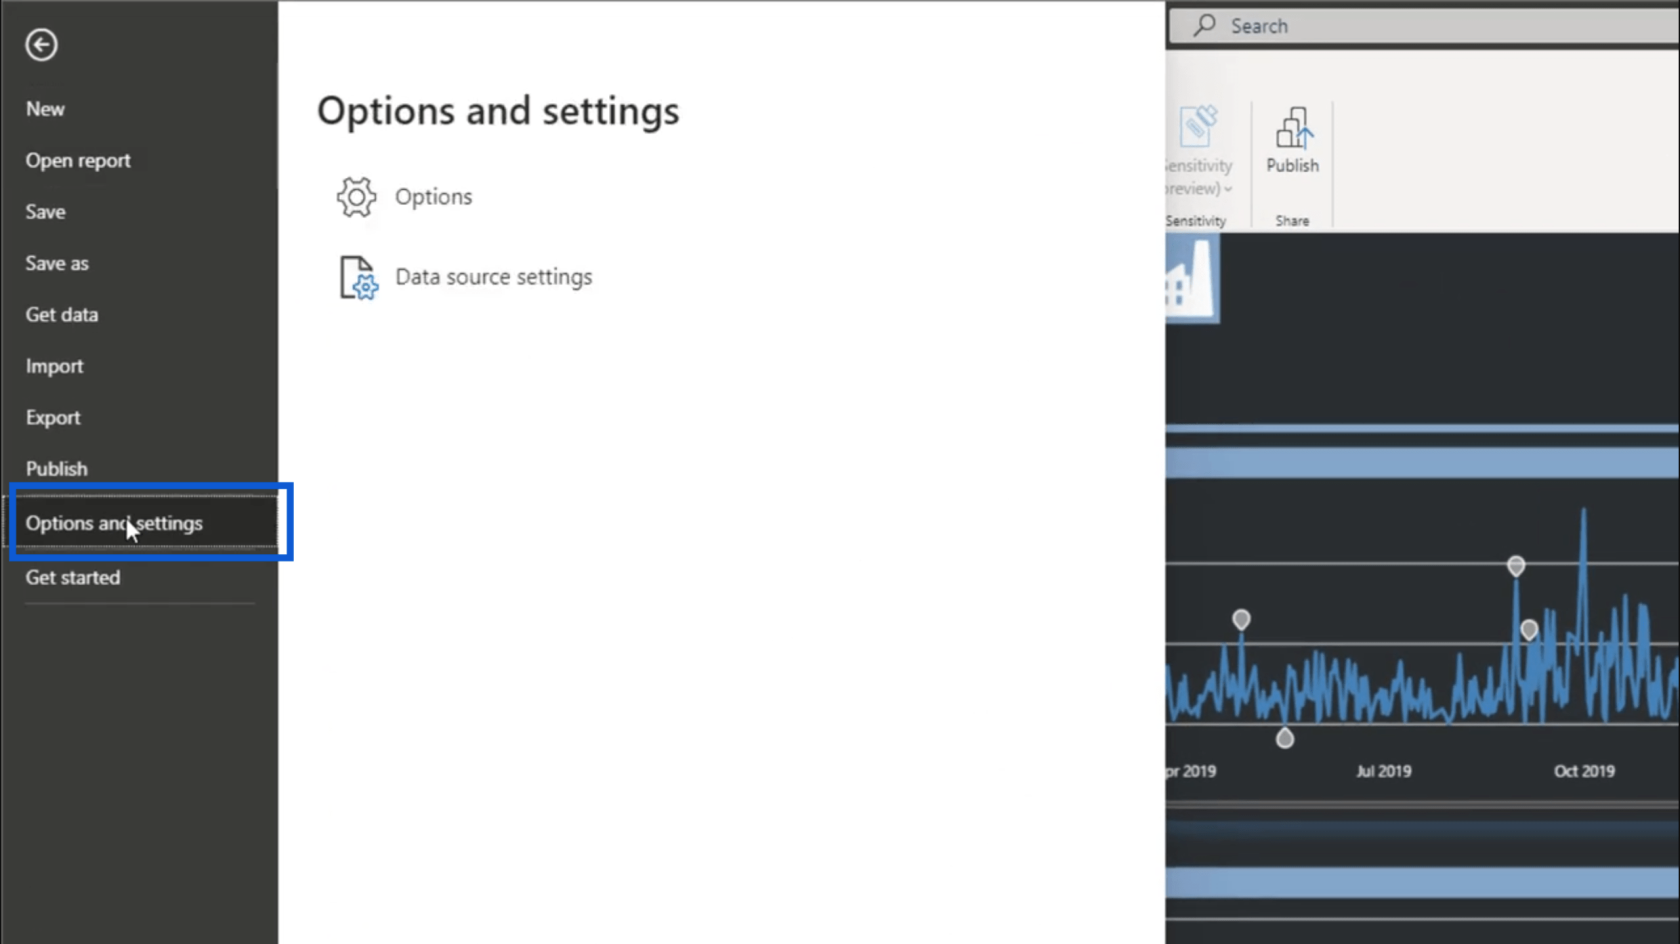Select Open report in File menu

(x=78, y=160)
